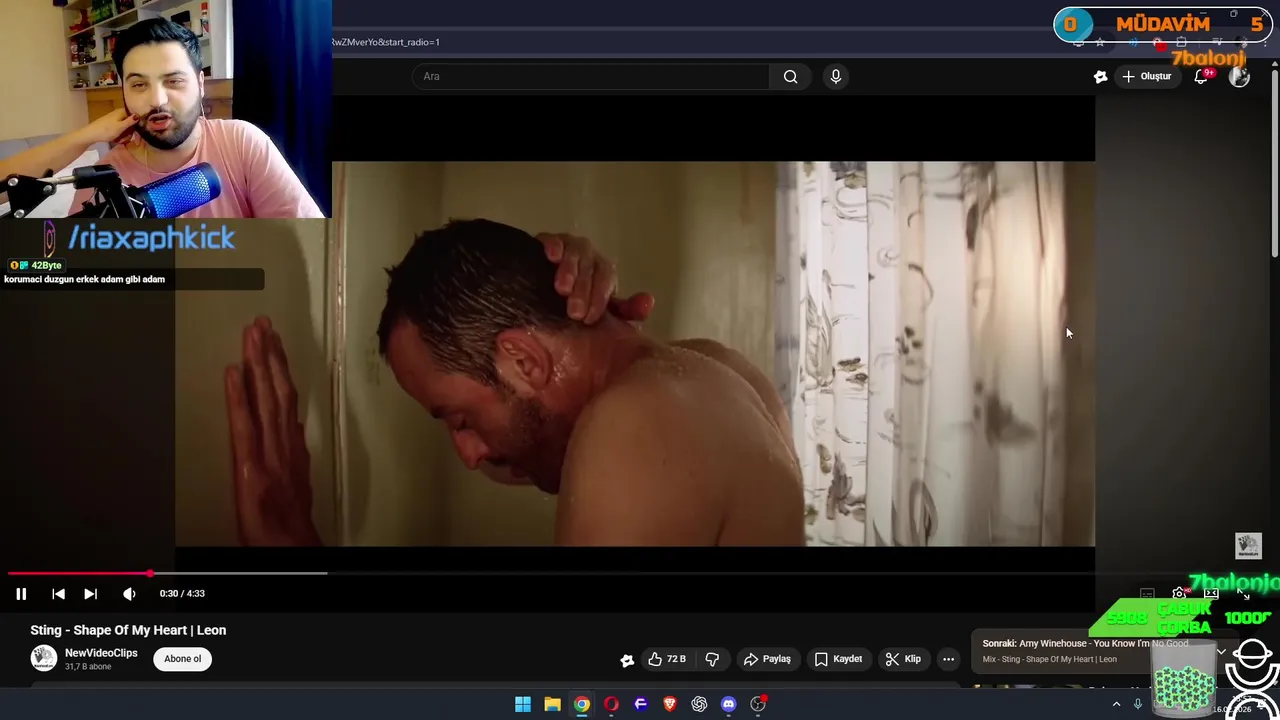Open the Oluştur create menu

[1146, 77]
